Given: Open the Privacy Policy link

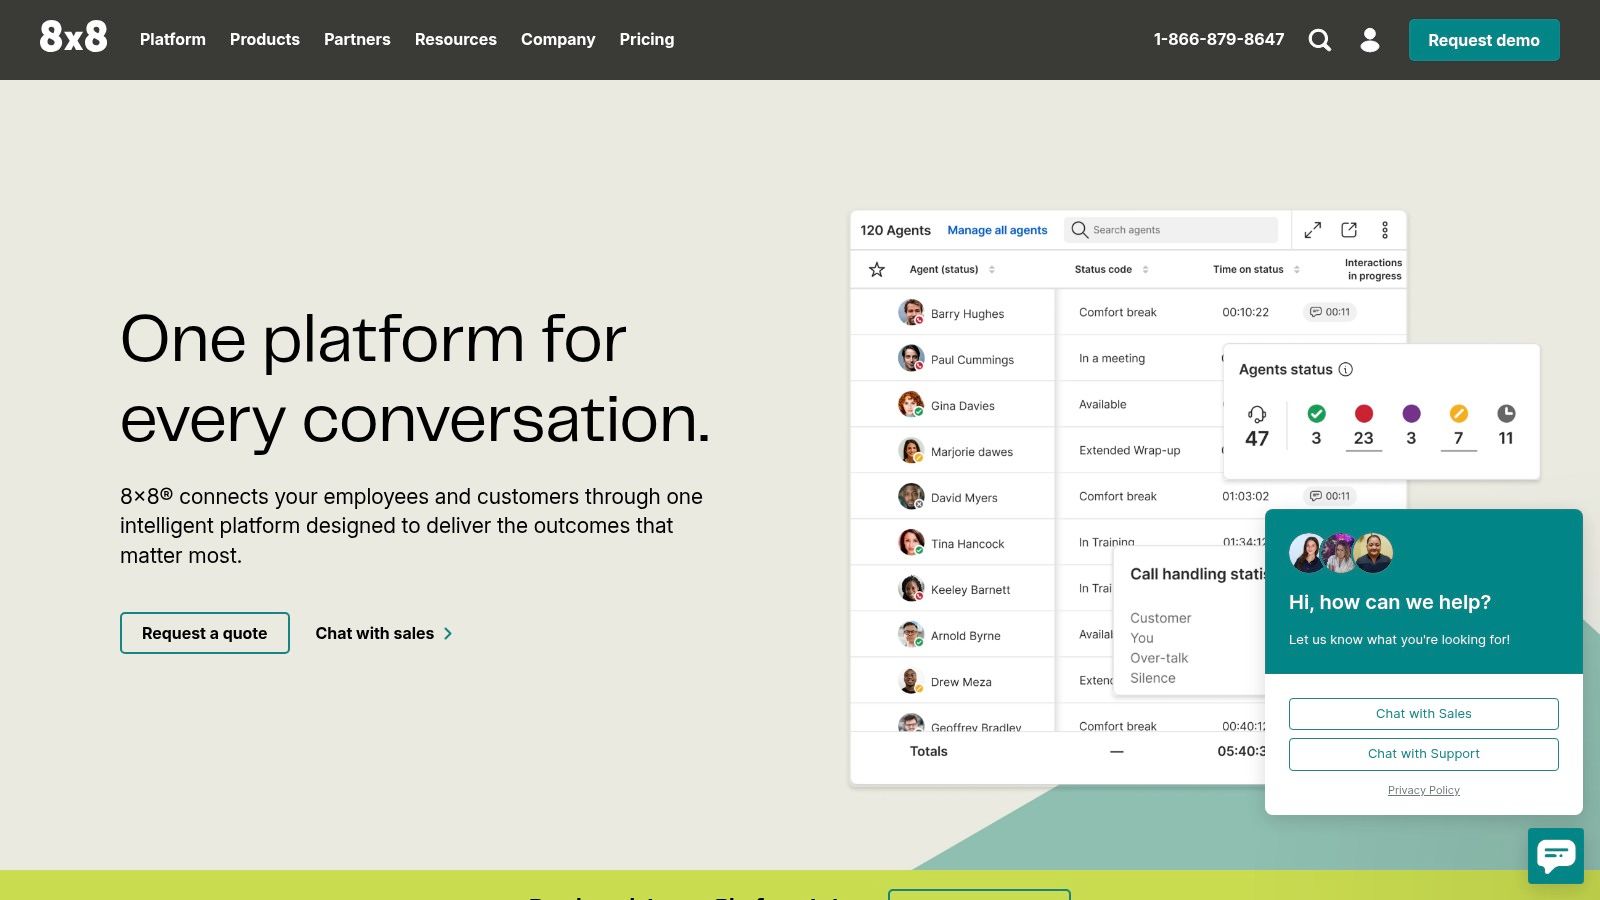Looking at the screenshot, I should pos(1424,790).
